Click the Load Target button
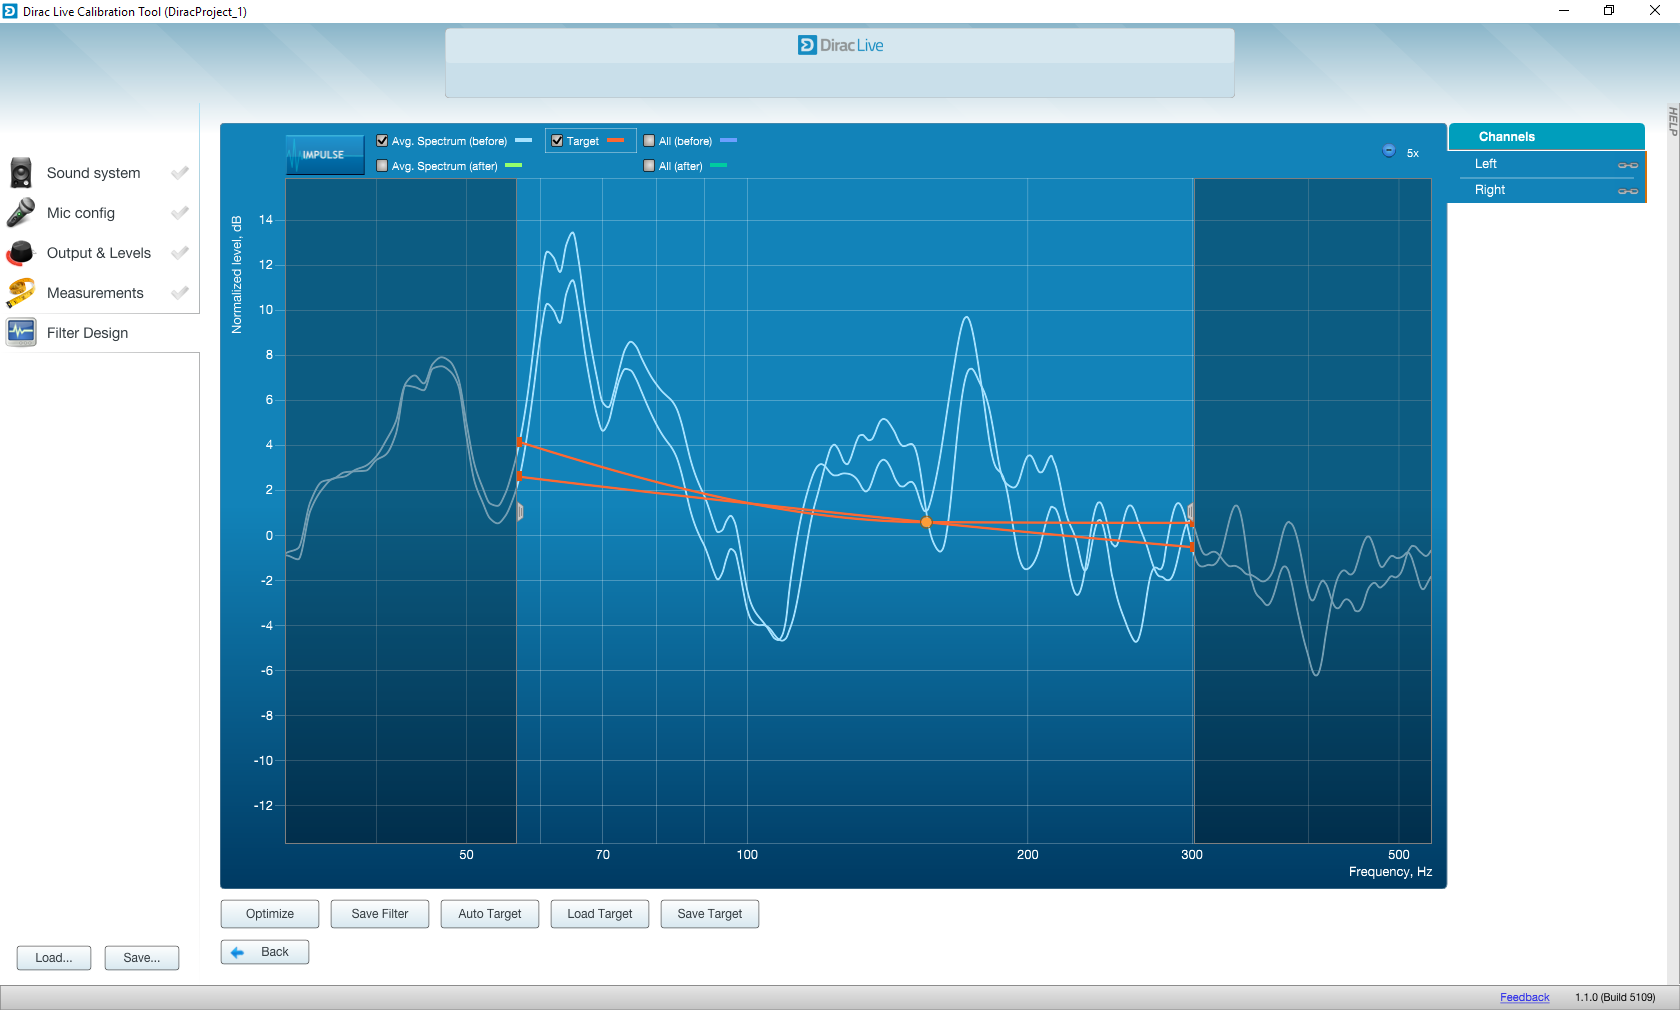 (x=600, y=914)
